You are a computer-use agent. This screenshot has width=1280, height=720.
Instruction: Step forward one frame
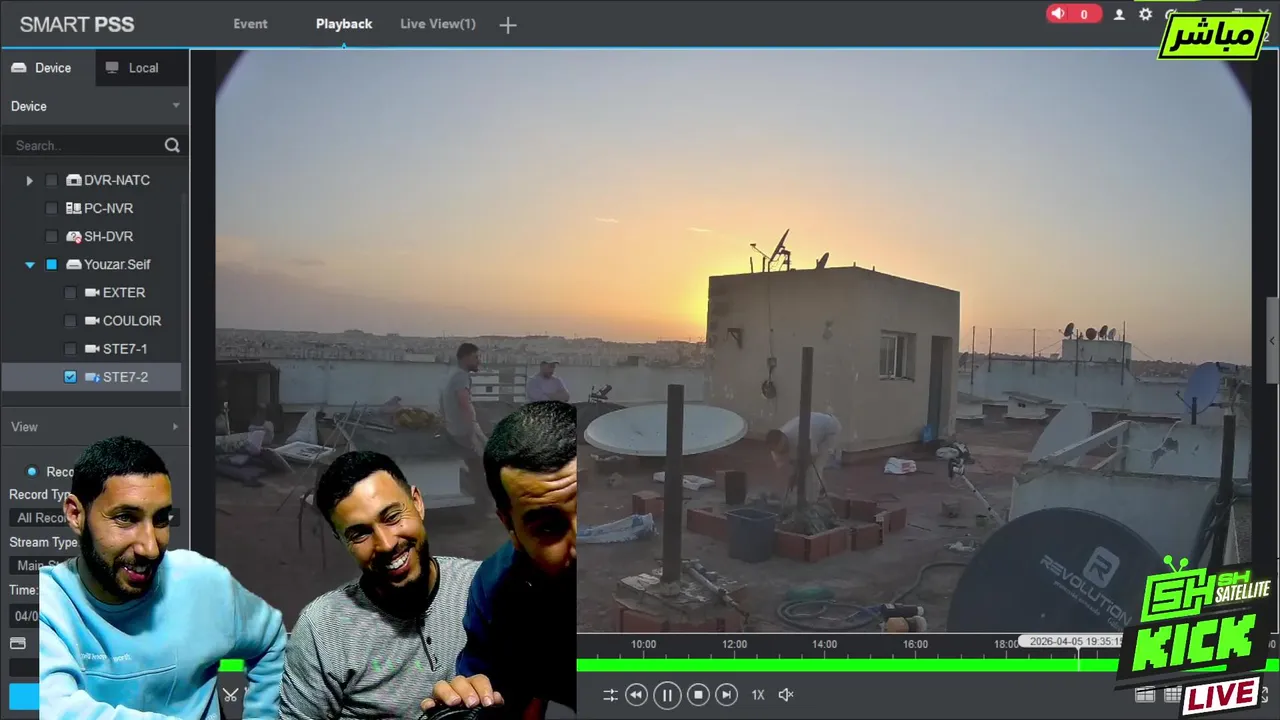727,694
